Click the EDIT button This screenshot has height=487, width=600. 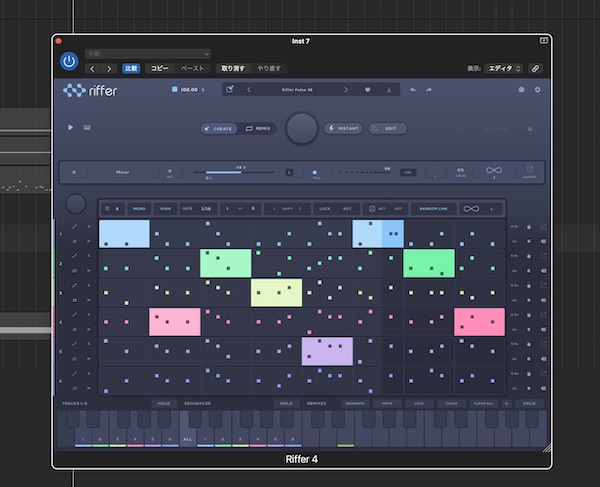pos(388,129)
